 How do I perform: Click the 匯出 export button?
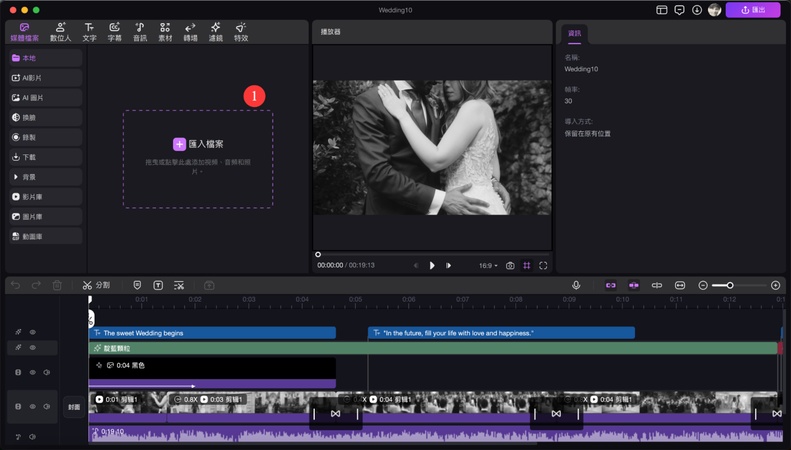coord(752,10)
